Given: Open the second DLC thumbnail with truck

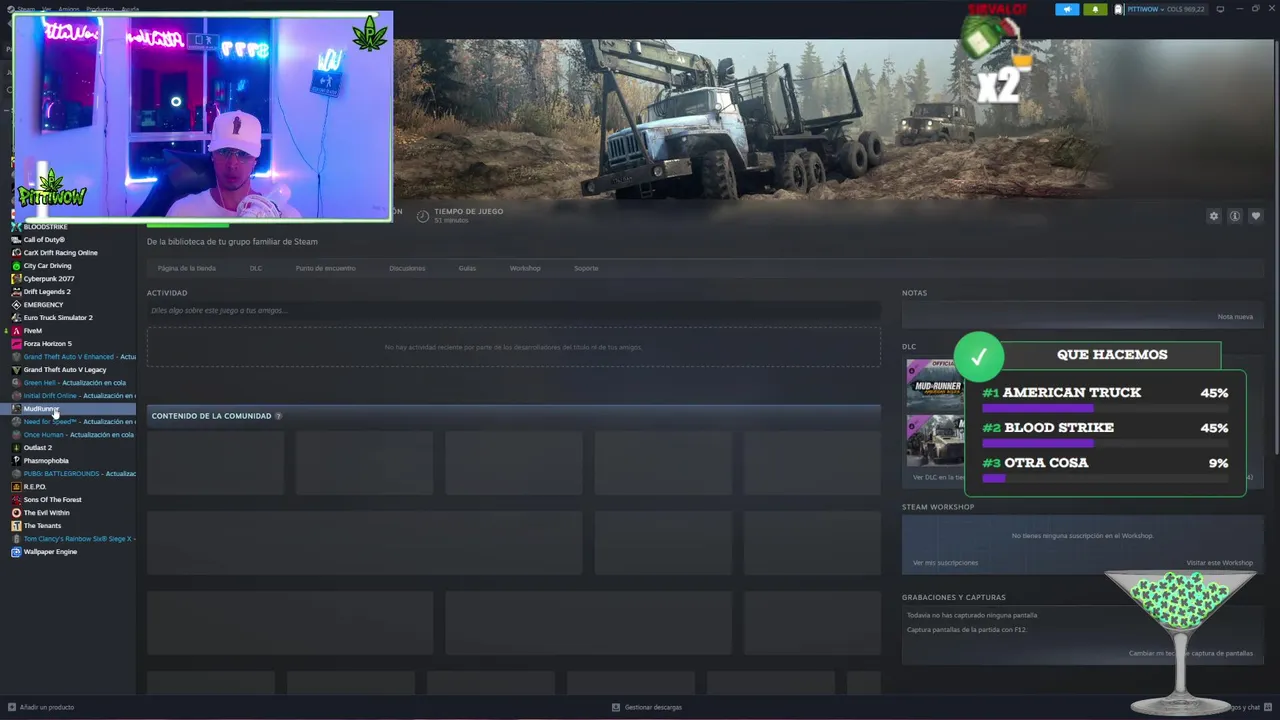Looking at the screenshot, I should point(935,440).
